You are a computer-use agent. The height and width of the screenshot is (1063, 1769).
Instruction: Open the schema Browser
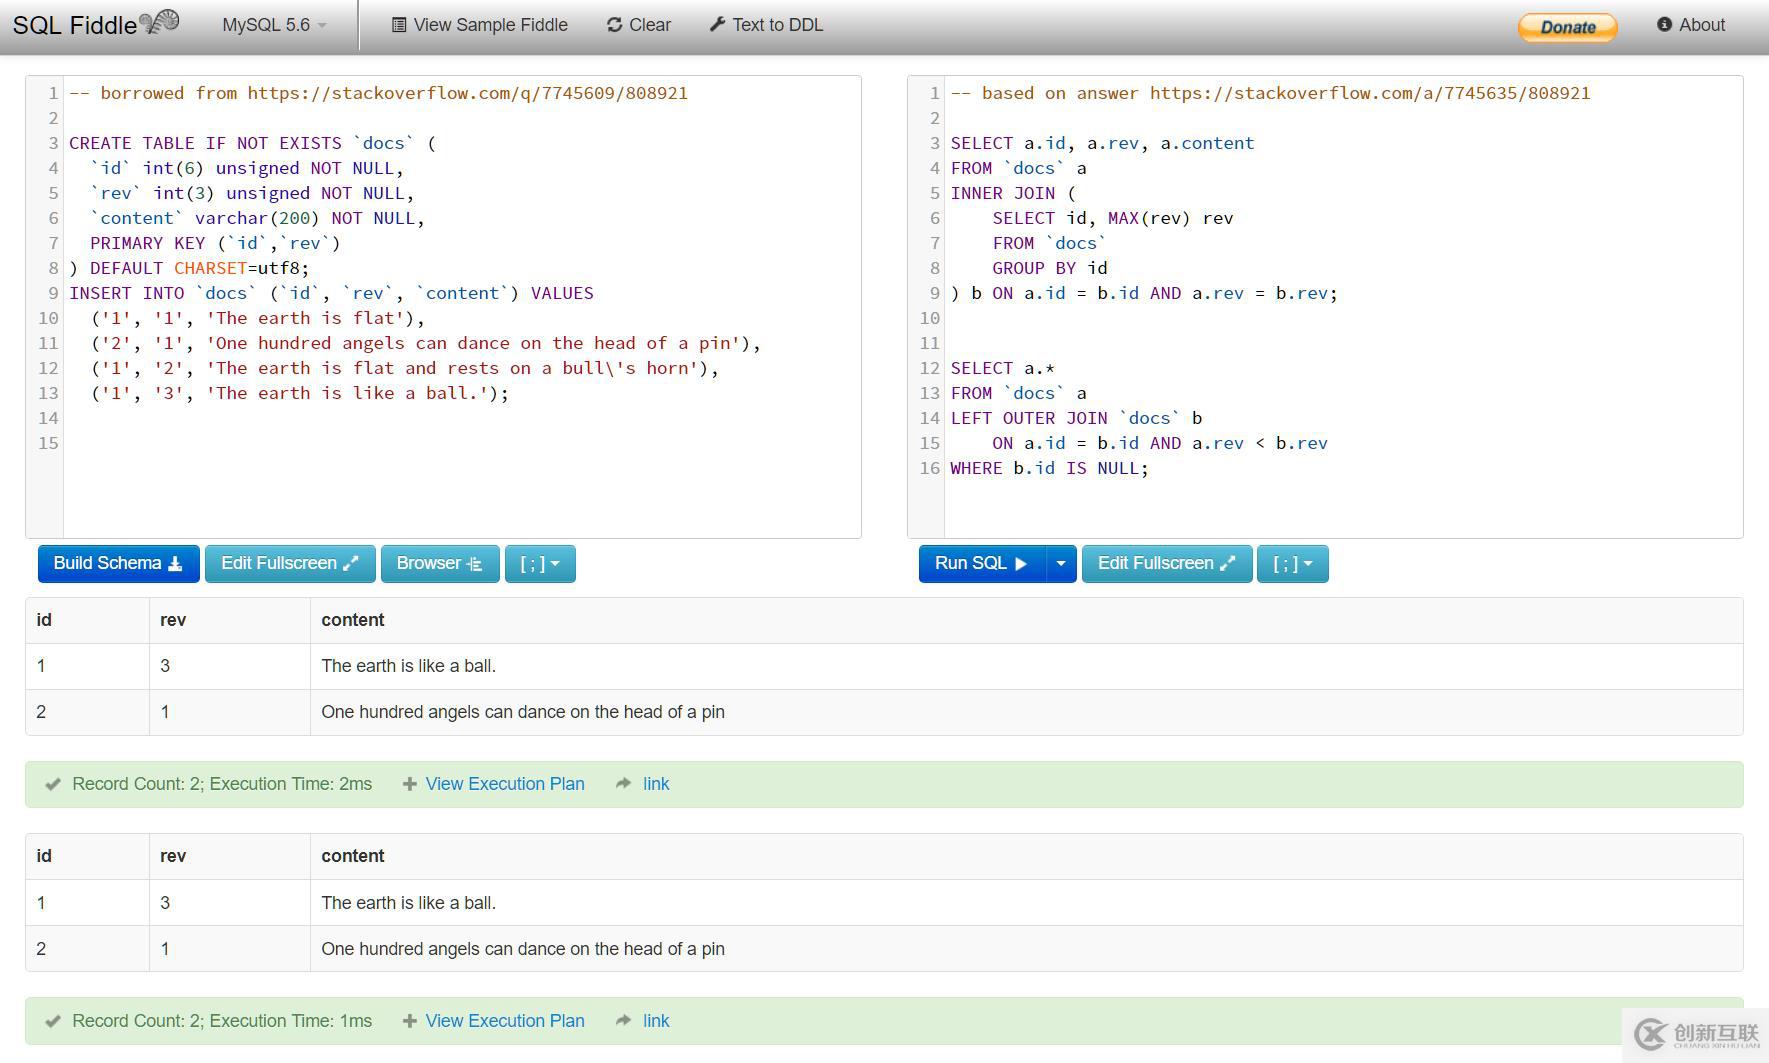tap(439, 564)
